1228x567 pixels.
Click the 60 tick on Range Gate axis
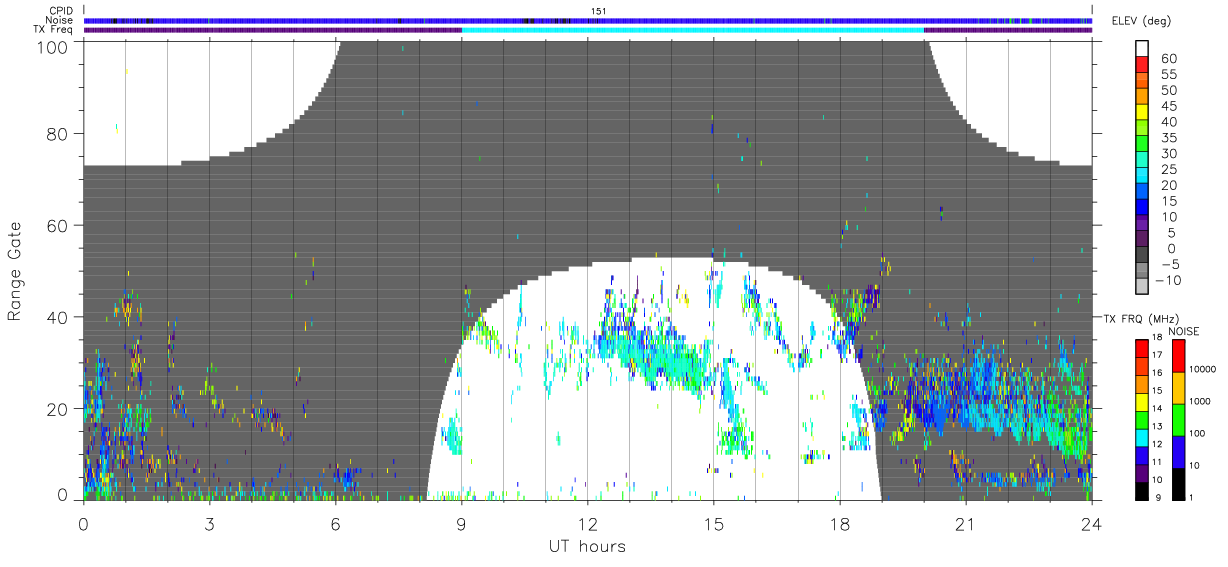coord(59,226)
